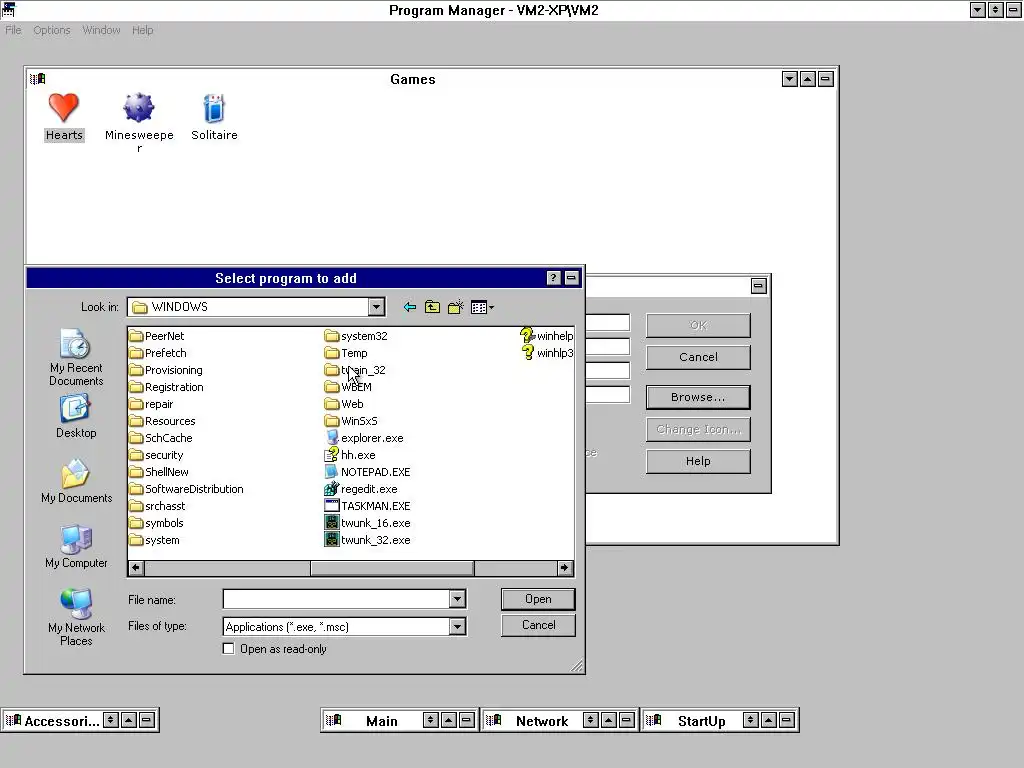Select the SchCache folder
Image resolution: width=1024 pixels, height=768 pixels.
click(161, 438)
